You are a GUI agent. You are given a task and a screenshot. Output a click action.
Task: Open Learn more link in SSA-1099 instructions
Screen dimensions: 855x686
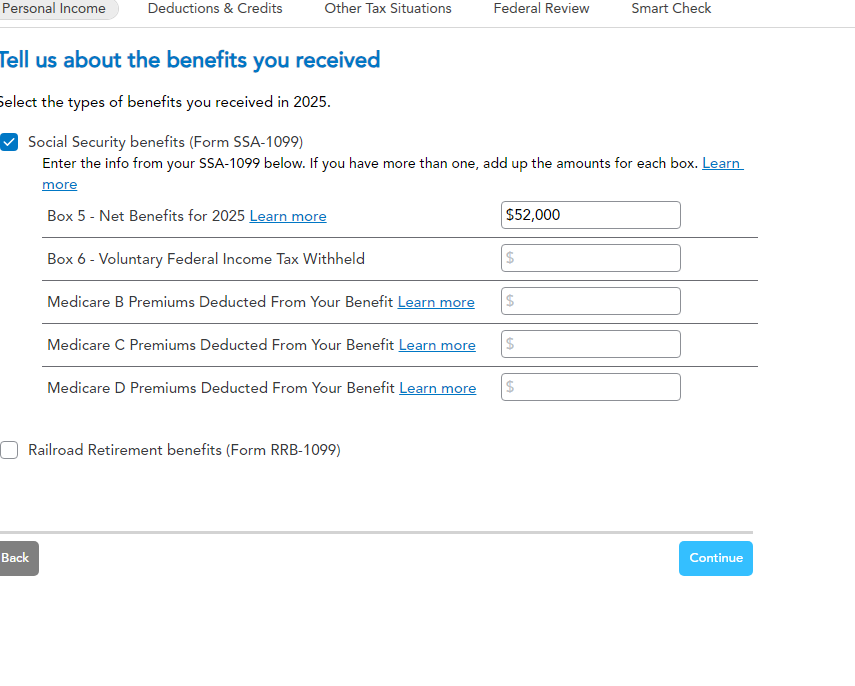coord(722,163)
